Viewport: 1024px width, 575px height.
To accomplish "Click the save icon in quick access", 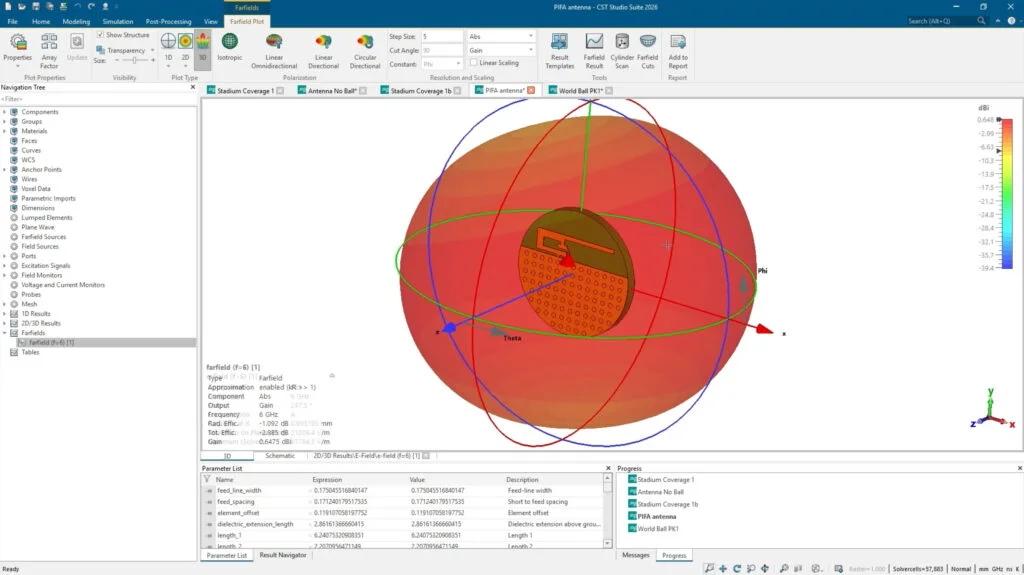I will [36, 7].
